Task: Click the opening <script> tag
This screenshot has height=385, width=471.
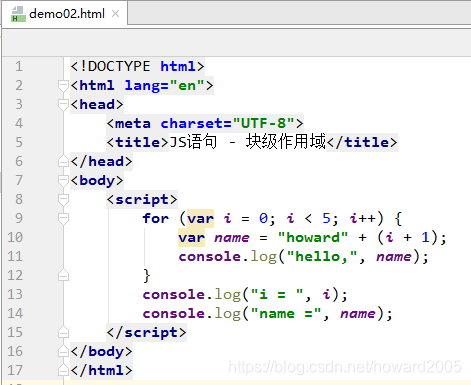Action: coord(142,199)
